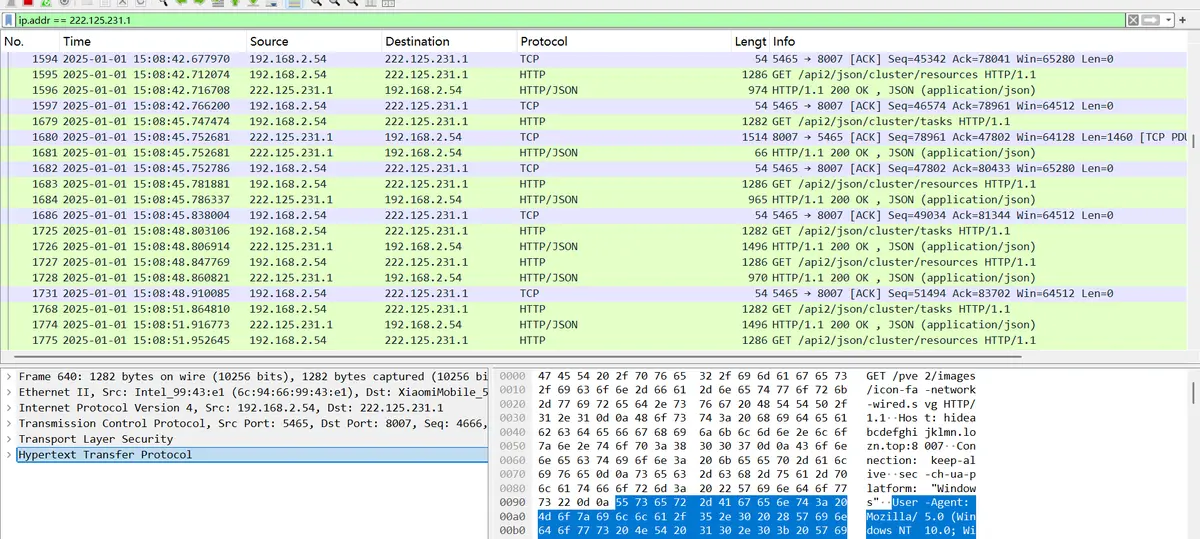Expand the Transmission Control Protocol node
This screenshot has height=539, width=1200.
[x=8, y=423]
